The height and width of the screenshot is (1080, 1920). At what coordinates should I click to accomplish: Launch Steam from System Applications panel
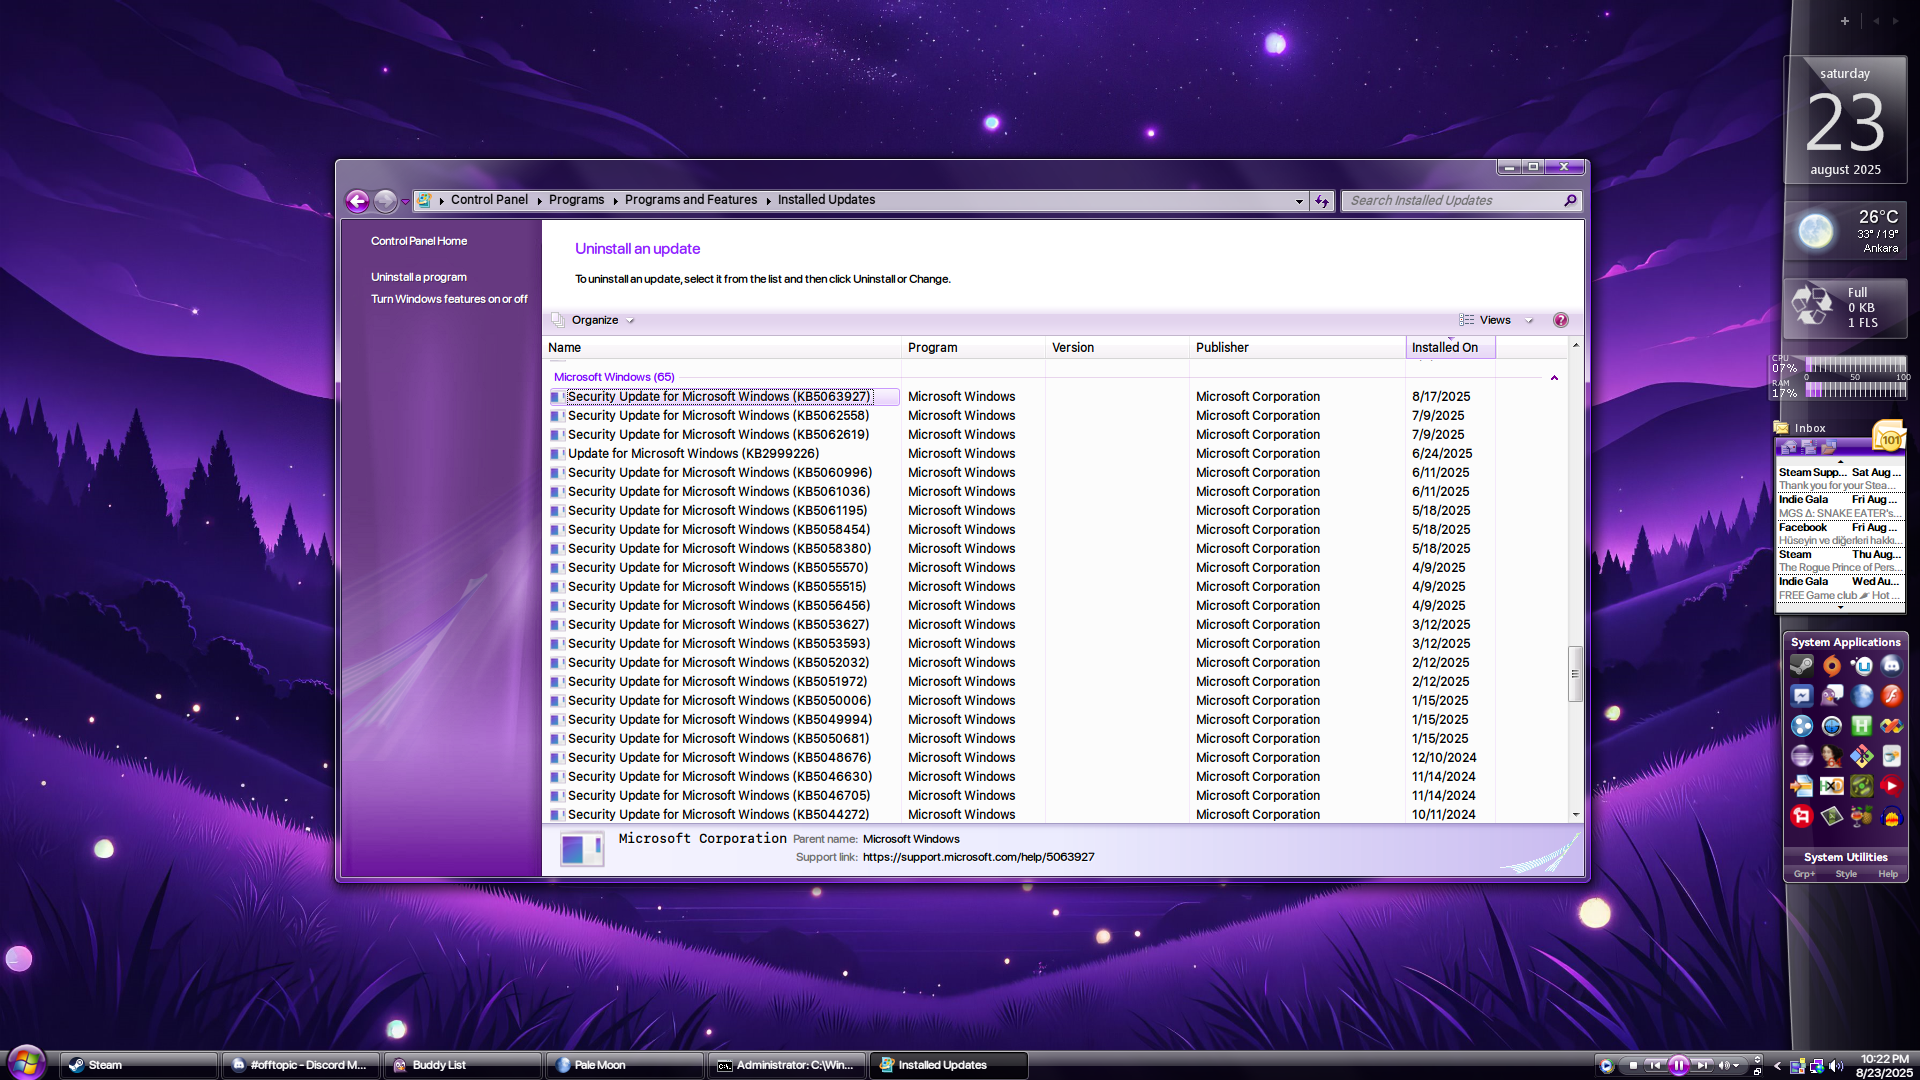(x=1801, y=666)
